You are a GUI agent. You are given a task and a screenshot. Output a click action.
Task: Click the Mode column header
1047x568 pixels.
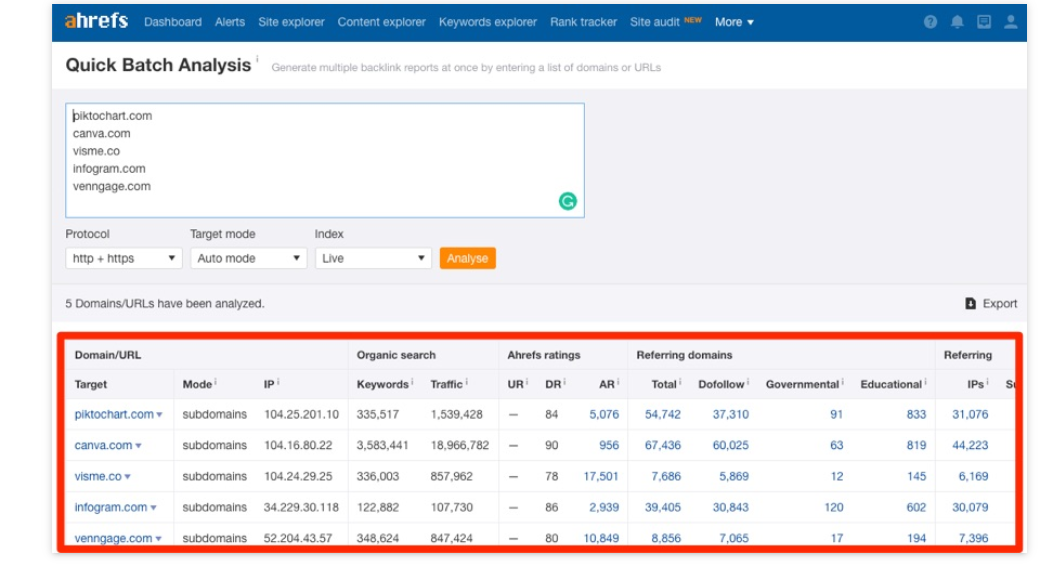(x=197, y=384)
